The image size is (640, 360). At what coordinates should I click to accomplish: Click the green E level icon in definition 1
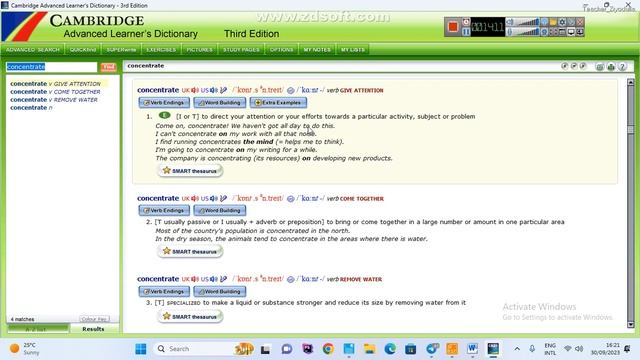[x=164, y=116]
